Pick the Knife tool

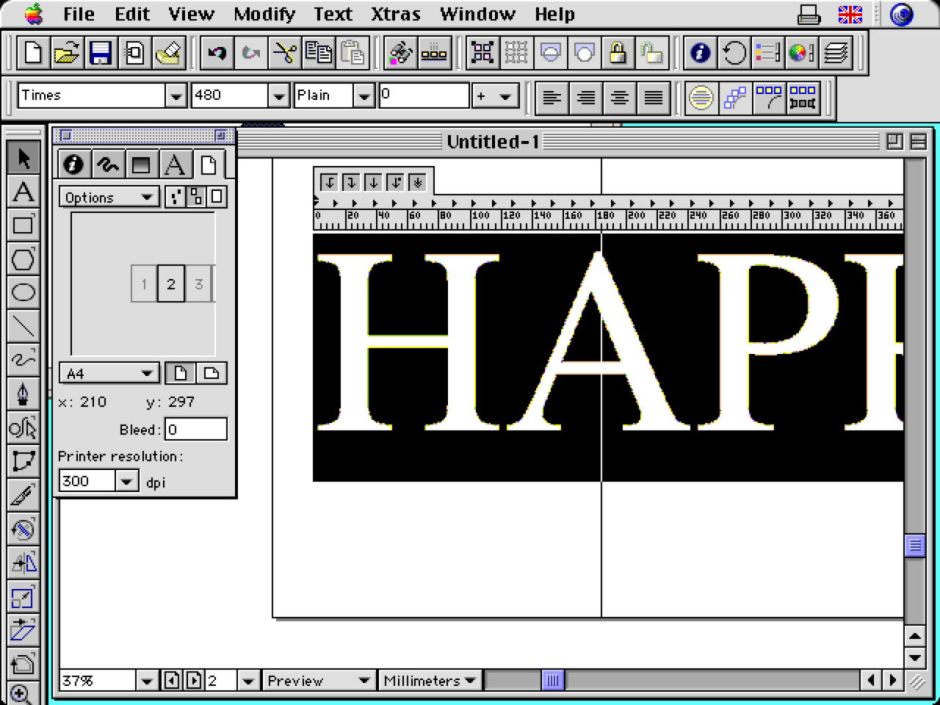point(23,495)
